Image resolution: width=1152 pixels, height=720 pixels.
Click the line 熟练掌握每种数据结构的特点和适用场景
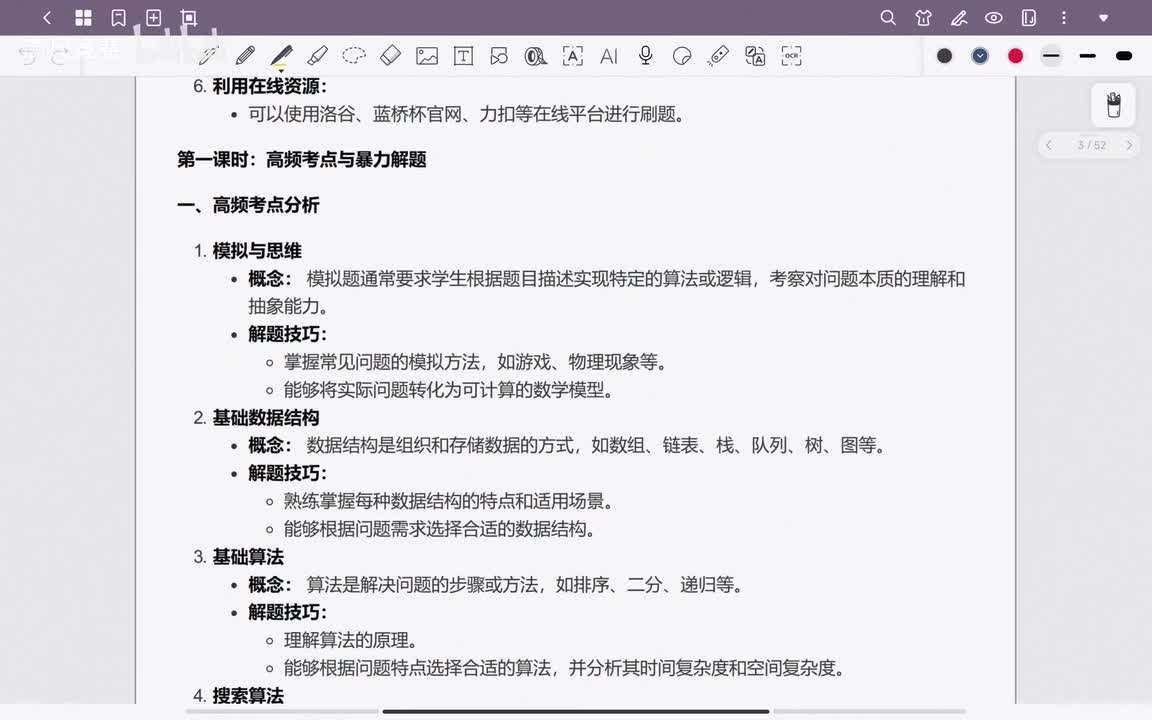448,501
